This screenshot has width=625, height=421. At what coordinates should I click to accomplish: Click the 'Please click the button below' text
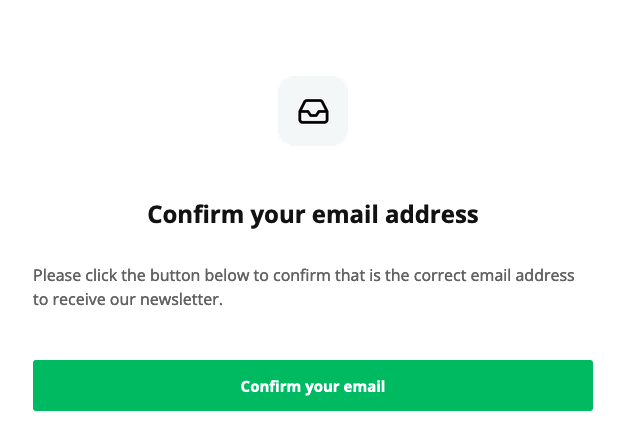point(141,275)
